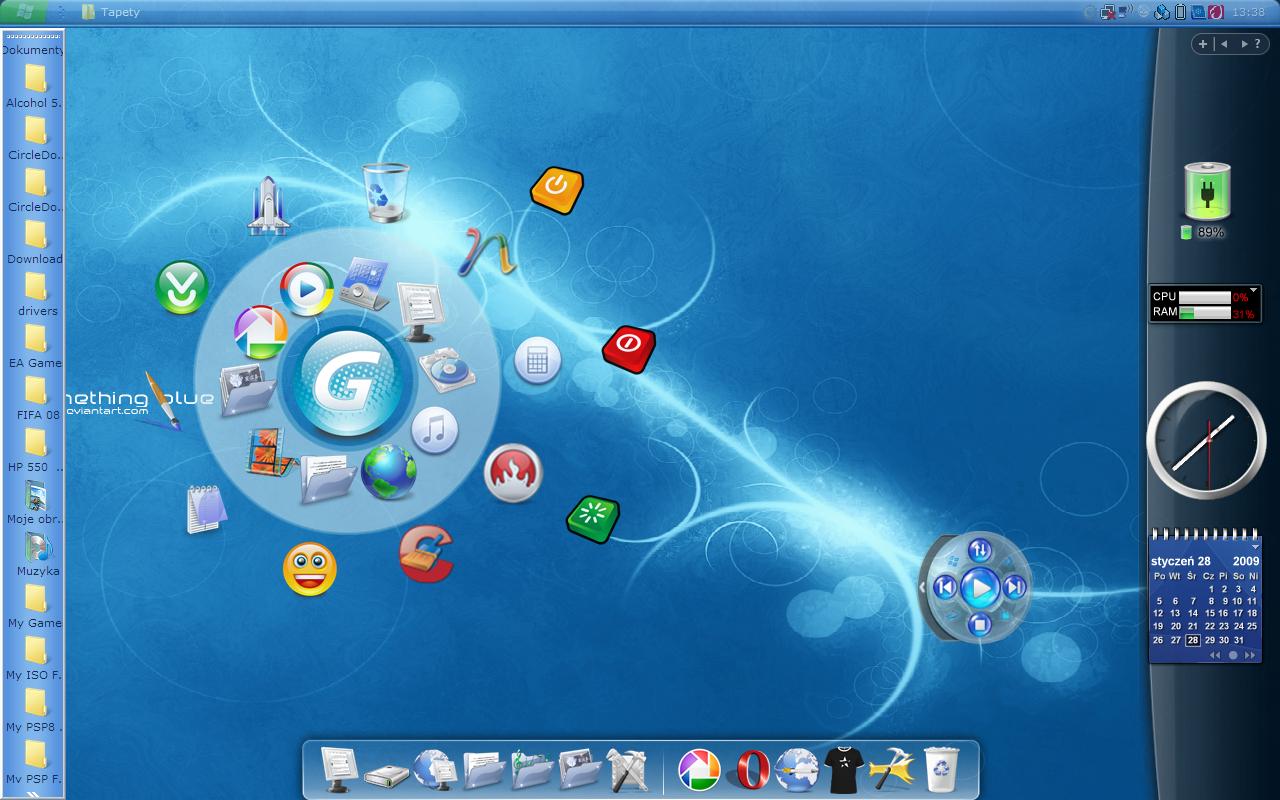Click the green restart key icon

coord(593,519)
